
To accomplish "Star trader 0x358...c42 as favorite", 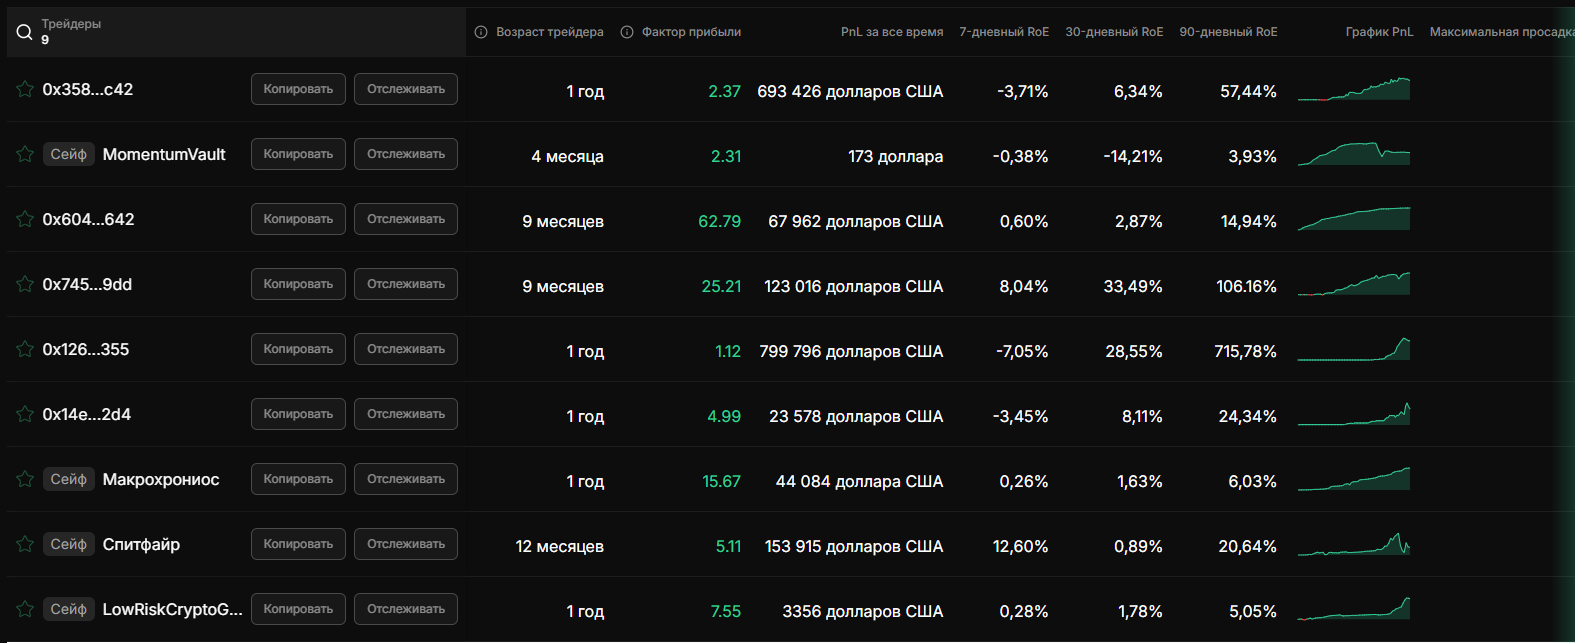I will (25, 89).
